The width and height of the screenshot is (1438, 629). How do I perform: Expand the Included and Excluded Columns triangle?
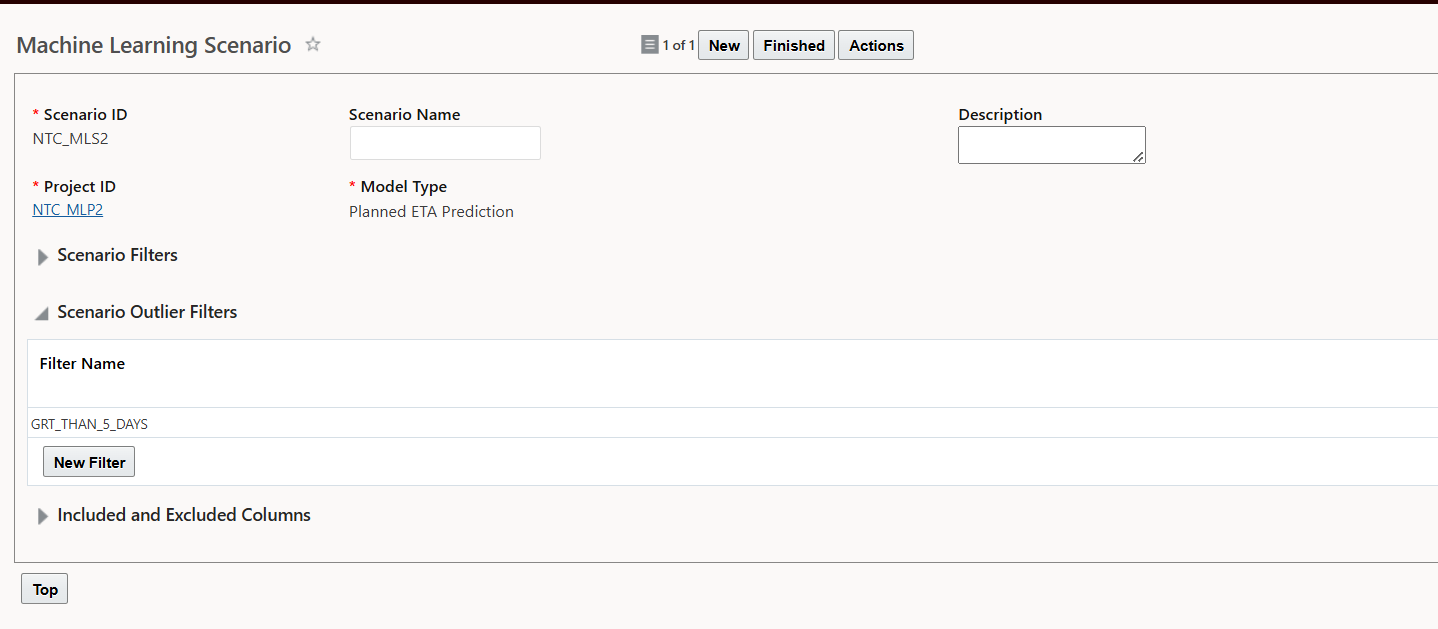point(43,516)
